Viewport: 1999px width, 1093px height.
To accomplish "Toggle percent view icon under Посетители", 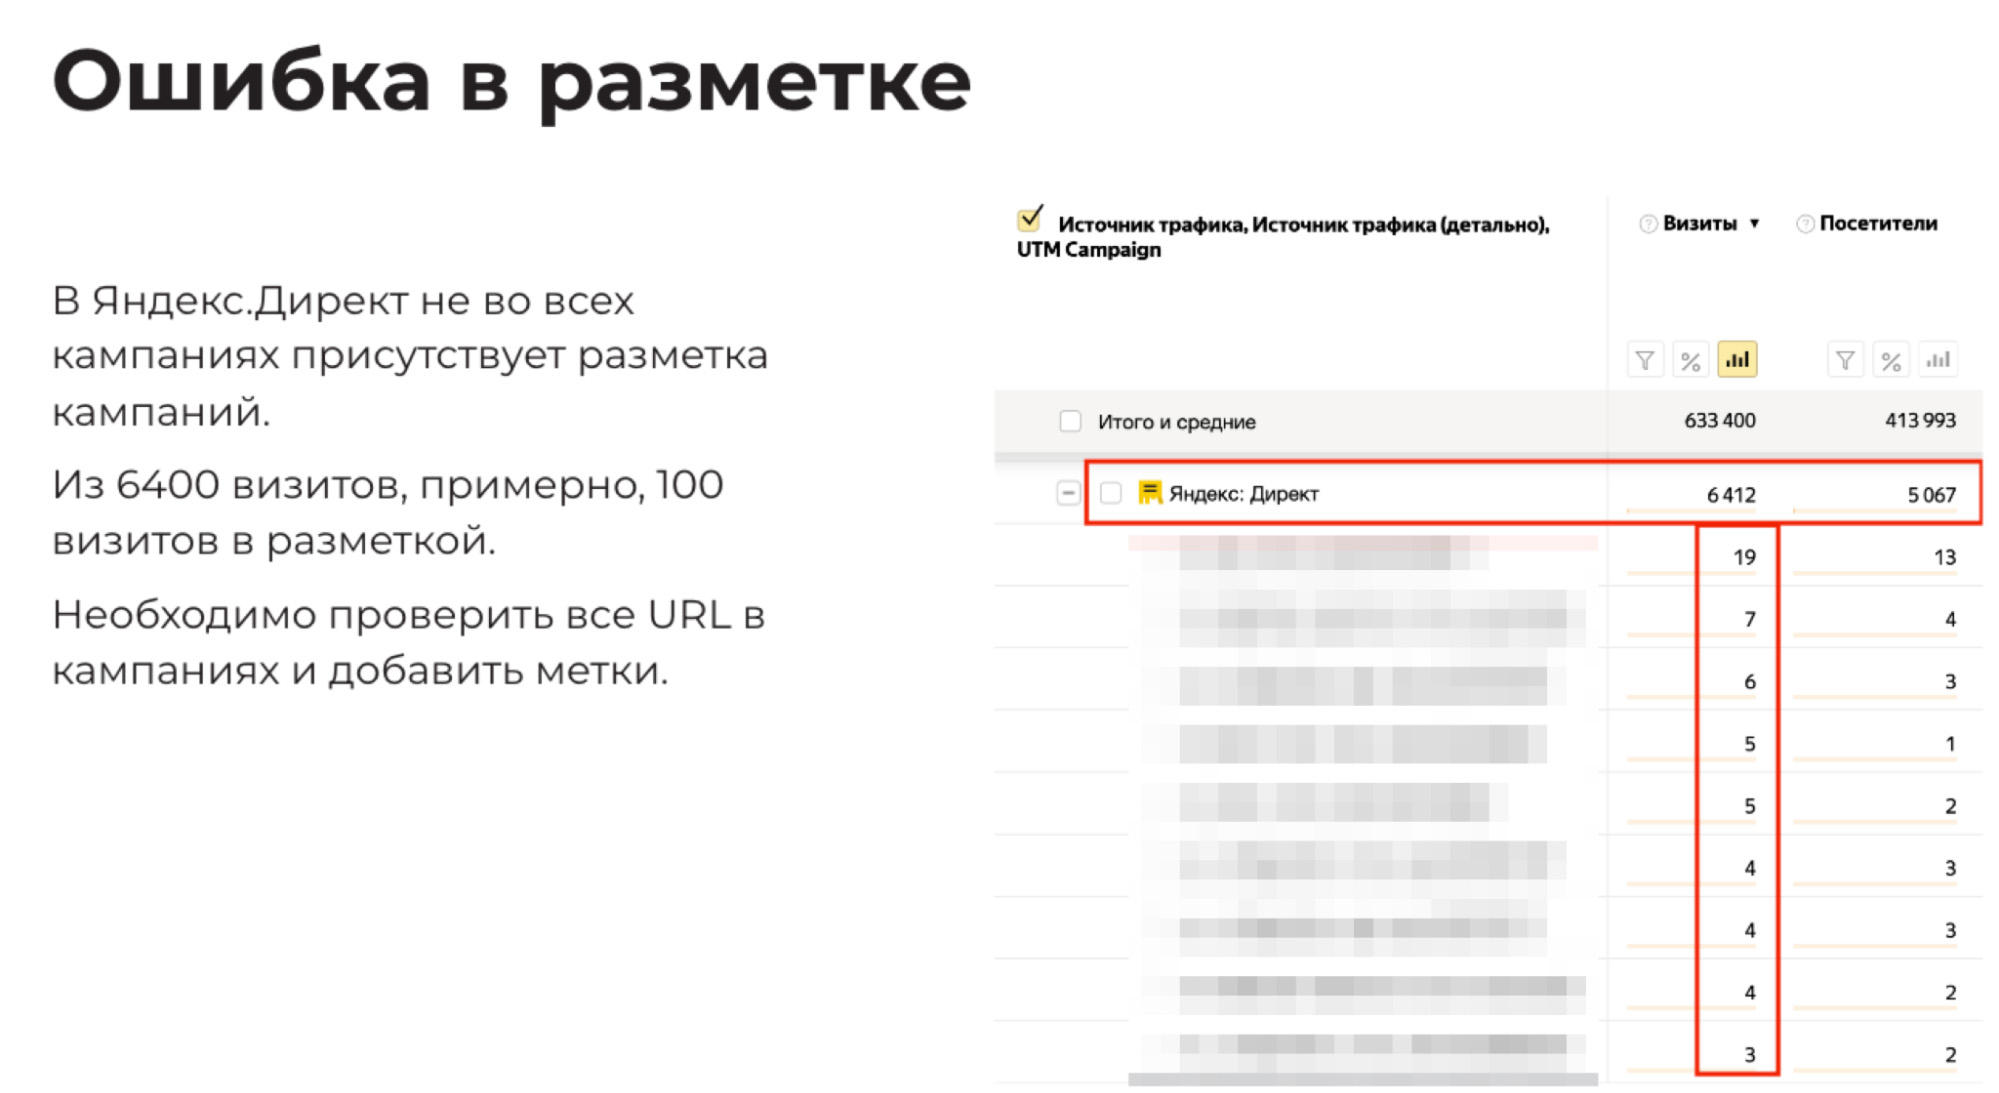I will point(1891,360).
